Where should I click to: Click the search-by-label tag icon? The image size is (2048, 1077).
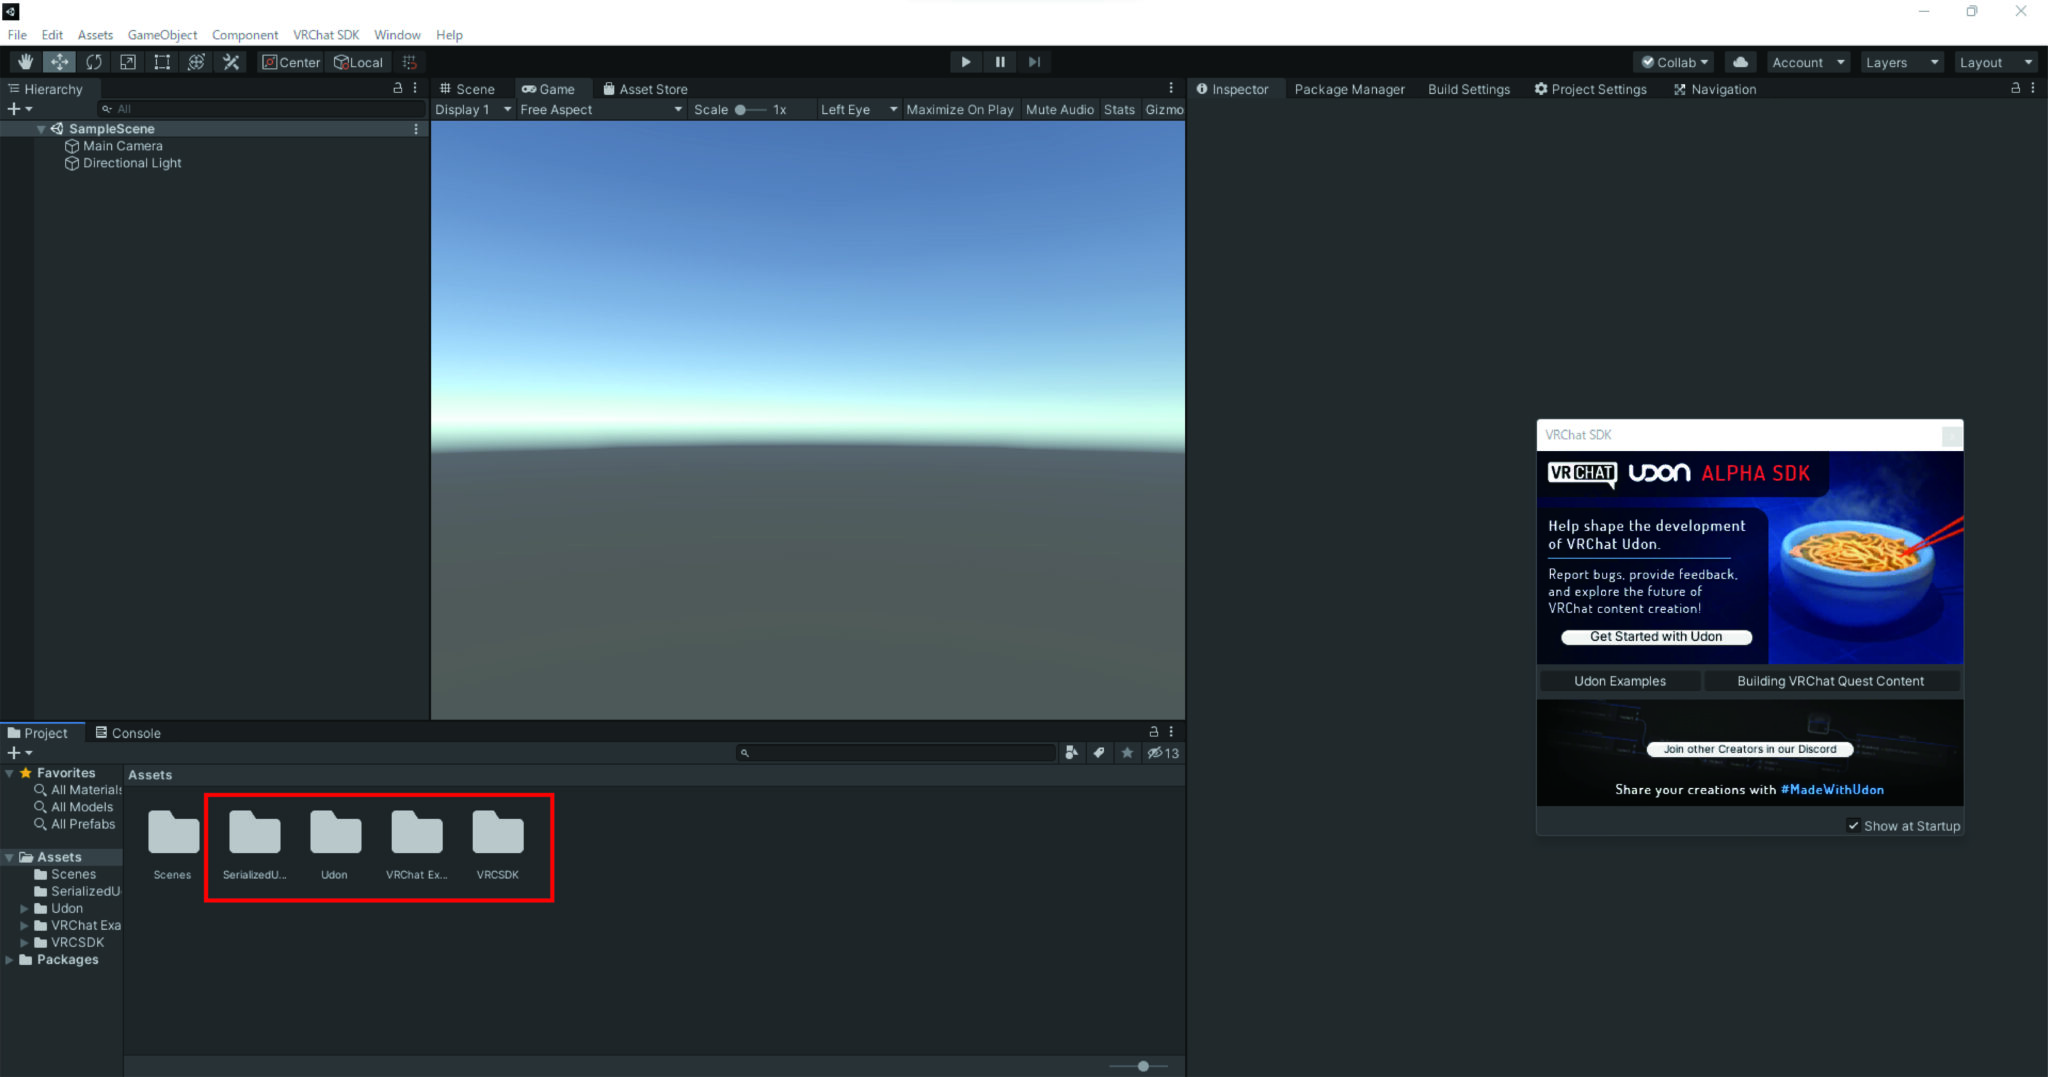pyautogui.click(x=1098, y=753)
